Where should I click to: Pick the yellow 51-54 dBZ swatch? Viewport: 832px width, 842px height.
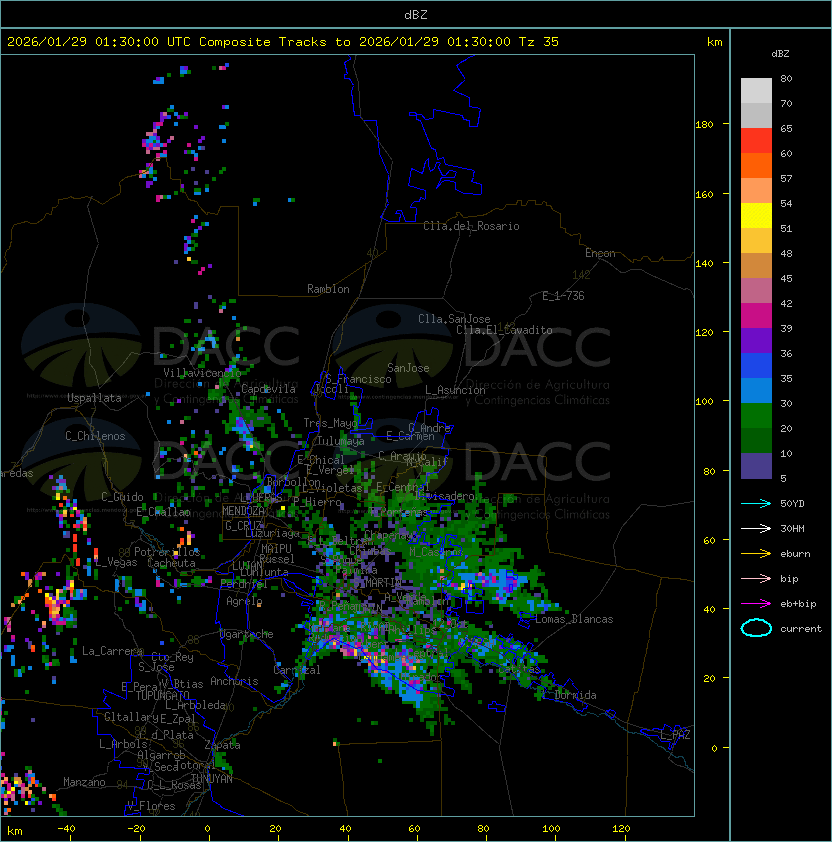[x=756, y=215]
